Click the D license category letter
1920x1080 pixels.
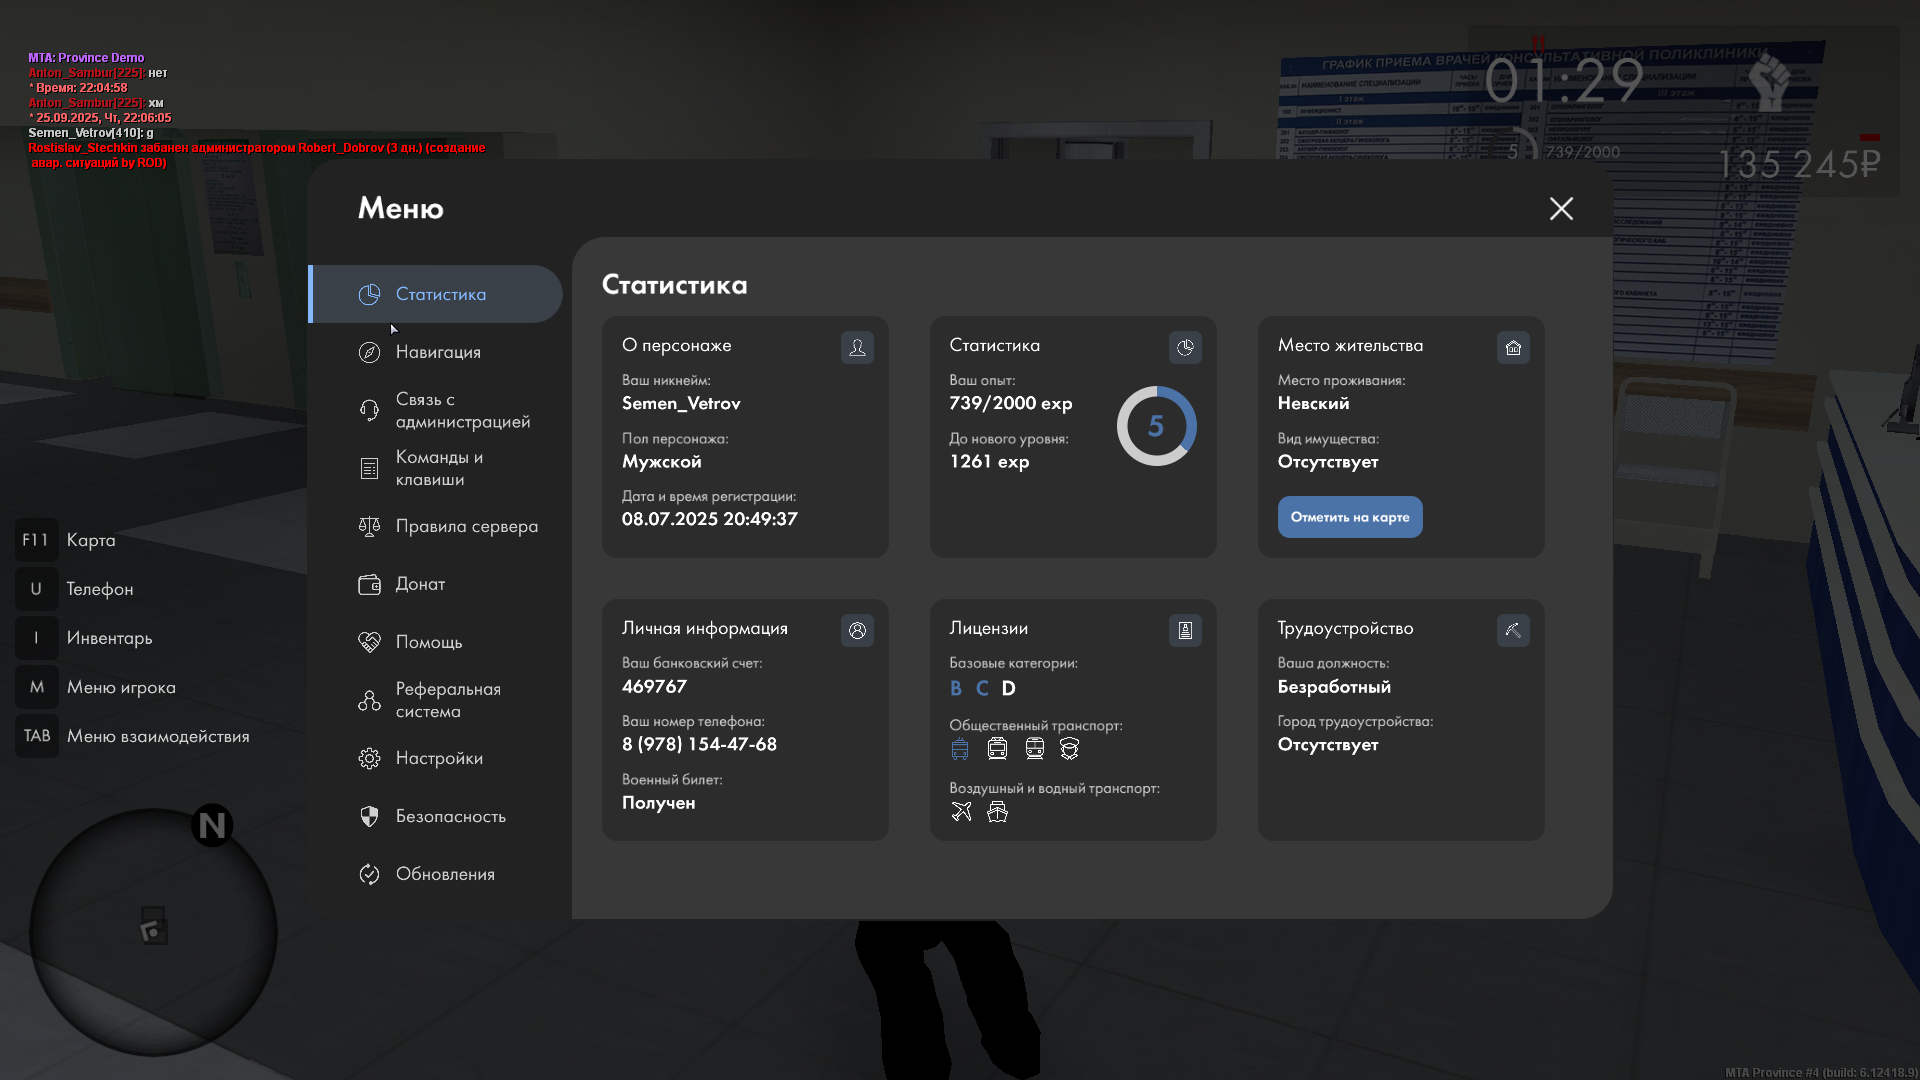pos(1008,688)
